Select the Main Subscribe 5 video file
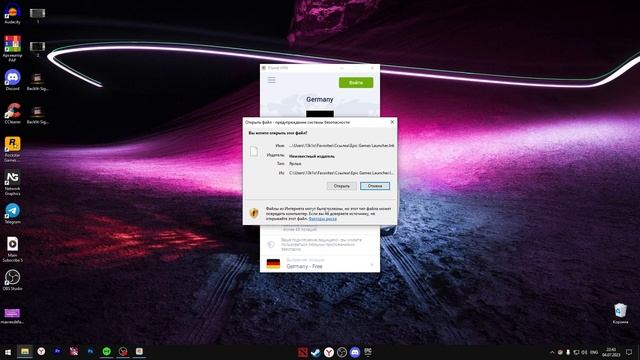The image size is (640, 360). (x=12, y=249)
